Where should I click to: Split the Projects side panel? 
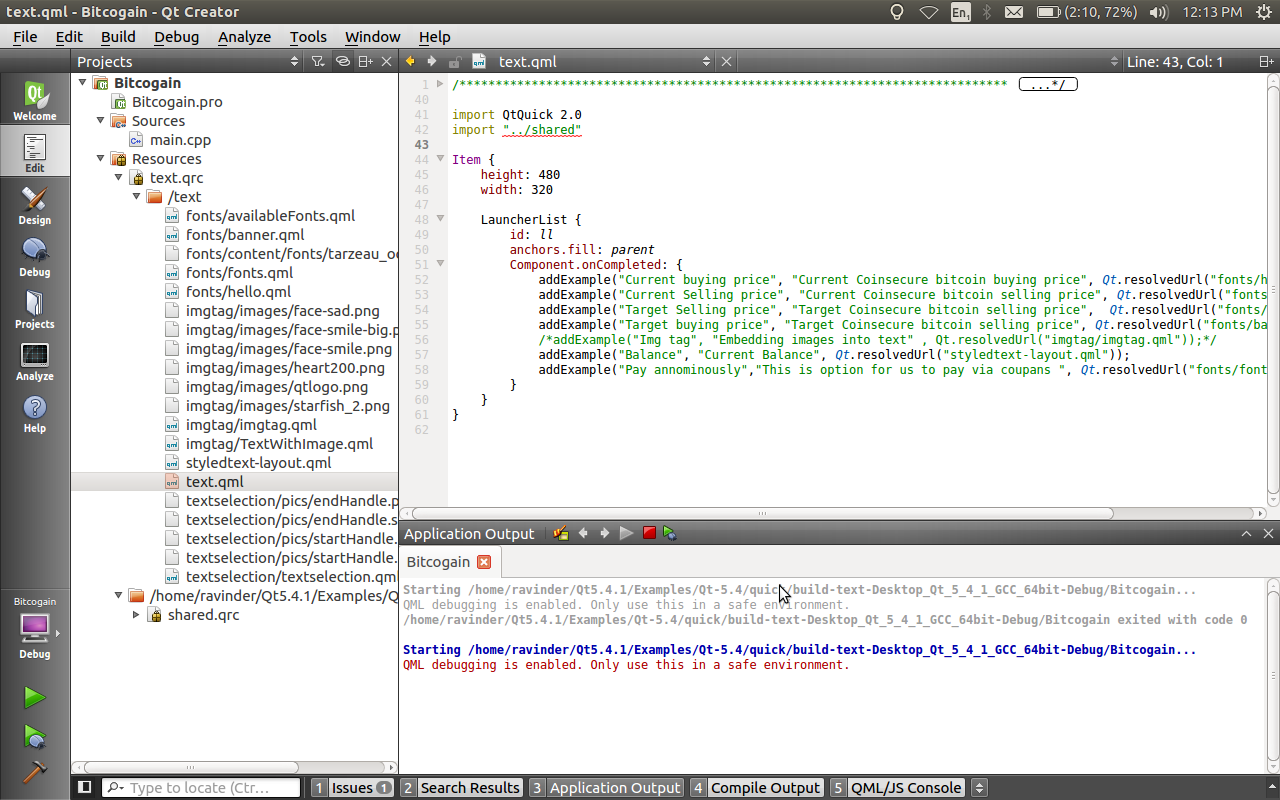[x=366, y=62]
